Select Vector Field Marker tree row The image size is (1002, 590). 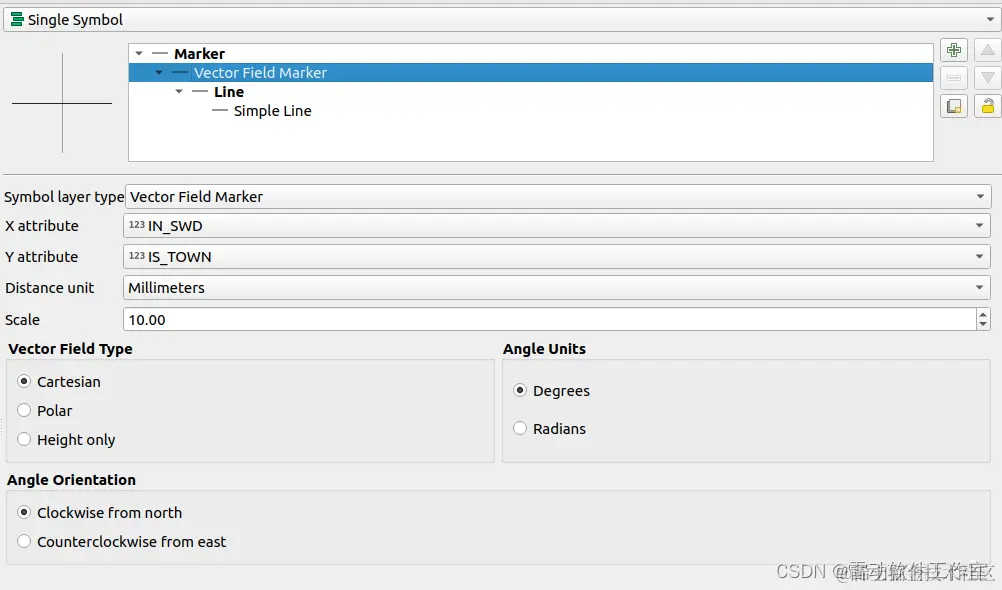coord(530,73)
